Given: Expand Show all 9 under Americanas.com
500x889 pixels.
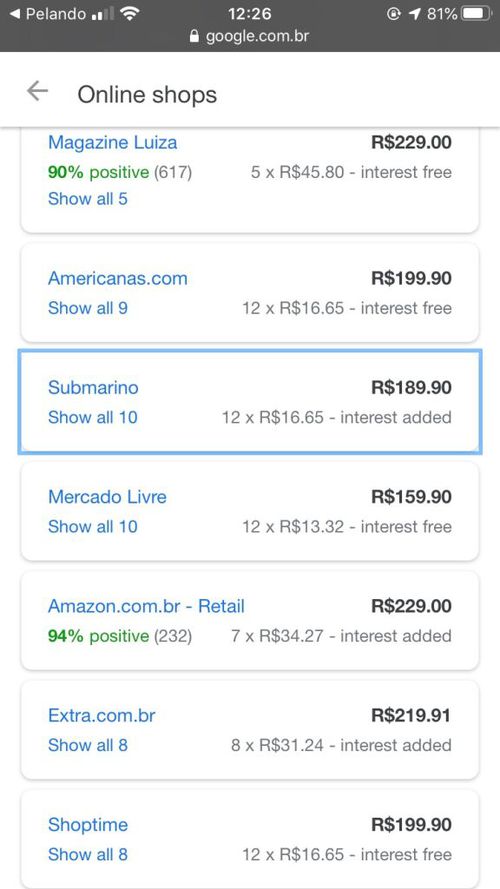Looking at the screenshot, I should point(88,308).
